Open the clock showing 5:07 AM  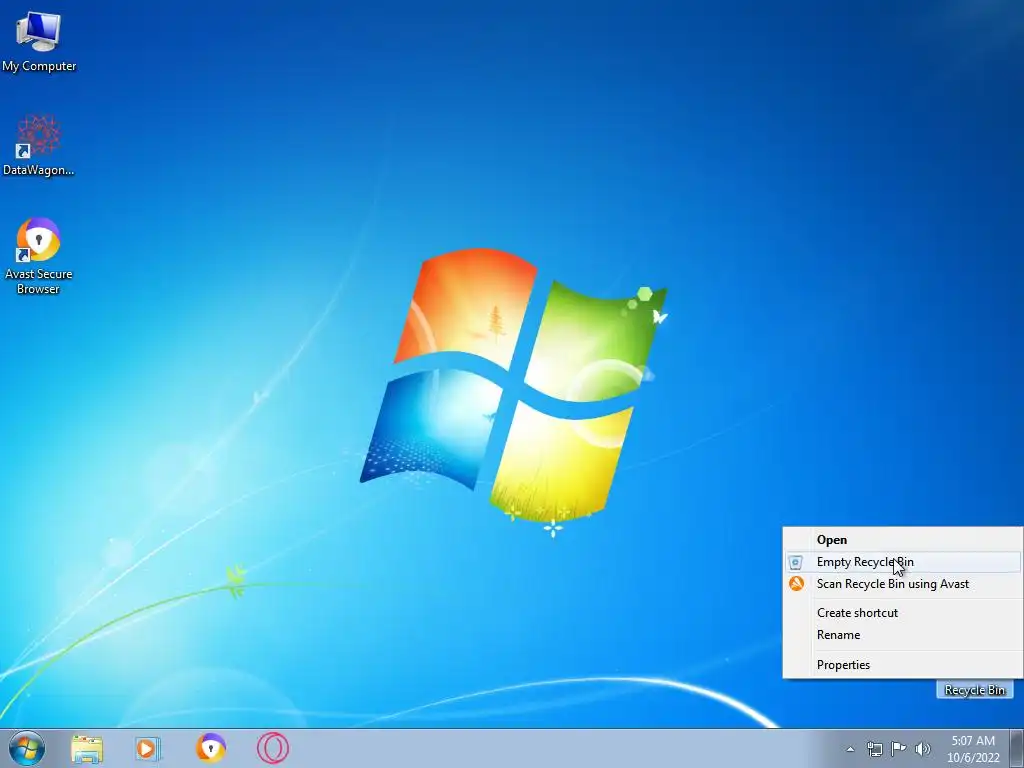point(973,749)
